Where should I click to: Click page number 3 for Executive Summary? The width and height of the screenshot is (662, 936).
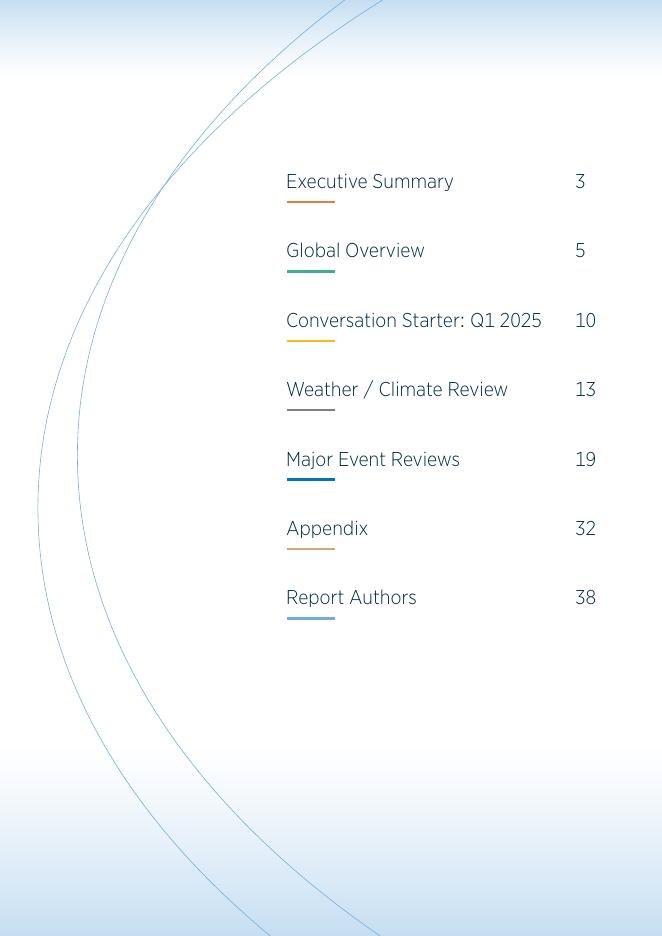(580, 182)
